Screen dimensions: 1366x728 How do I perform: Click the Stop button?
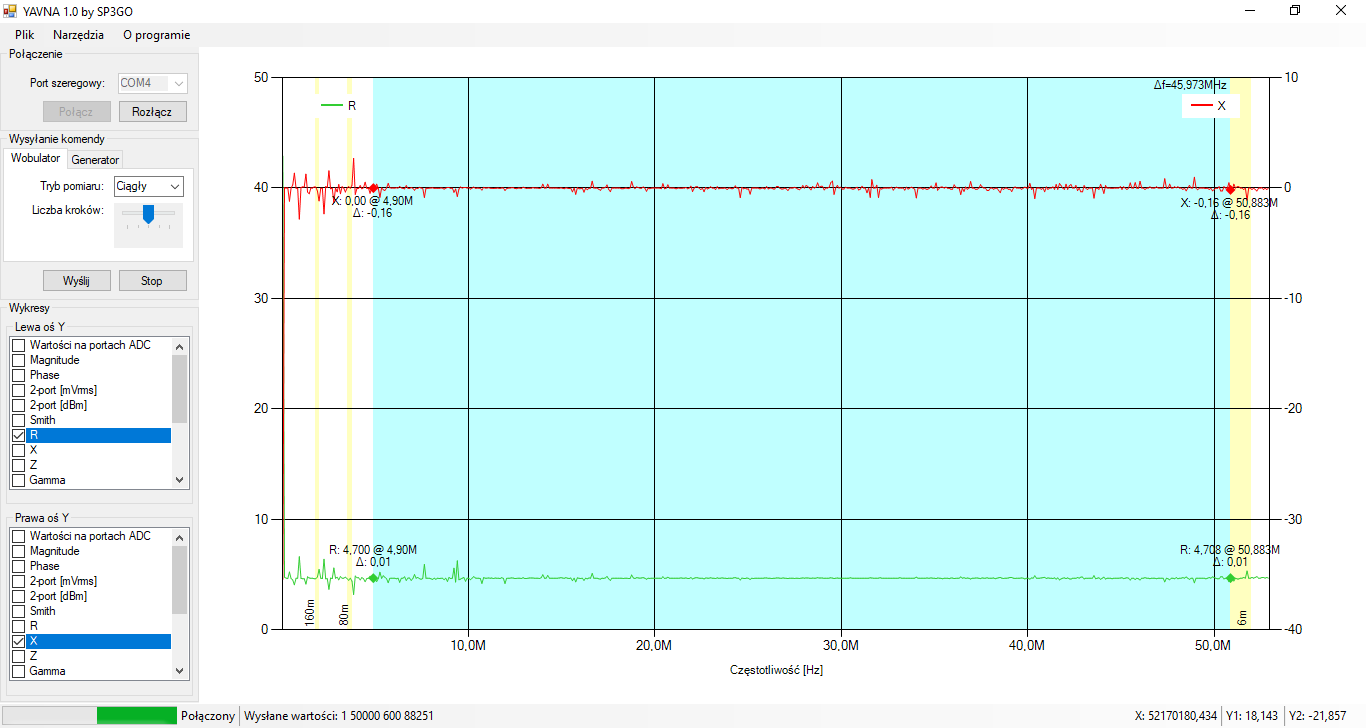tap(152, 281)
